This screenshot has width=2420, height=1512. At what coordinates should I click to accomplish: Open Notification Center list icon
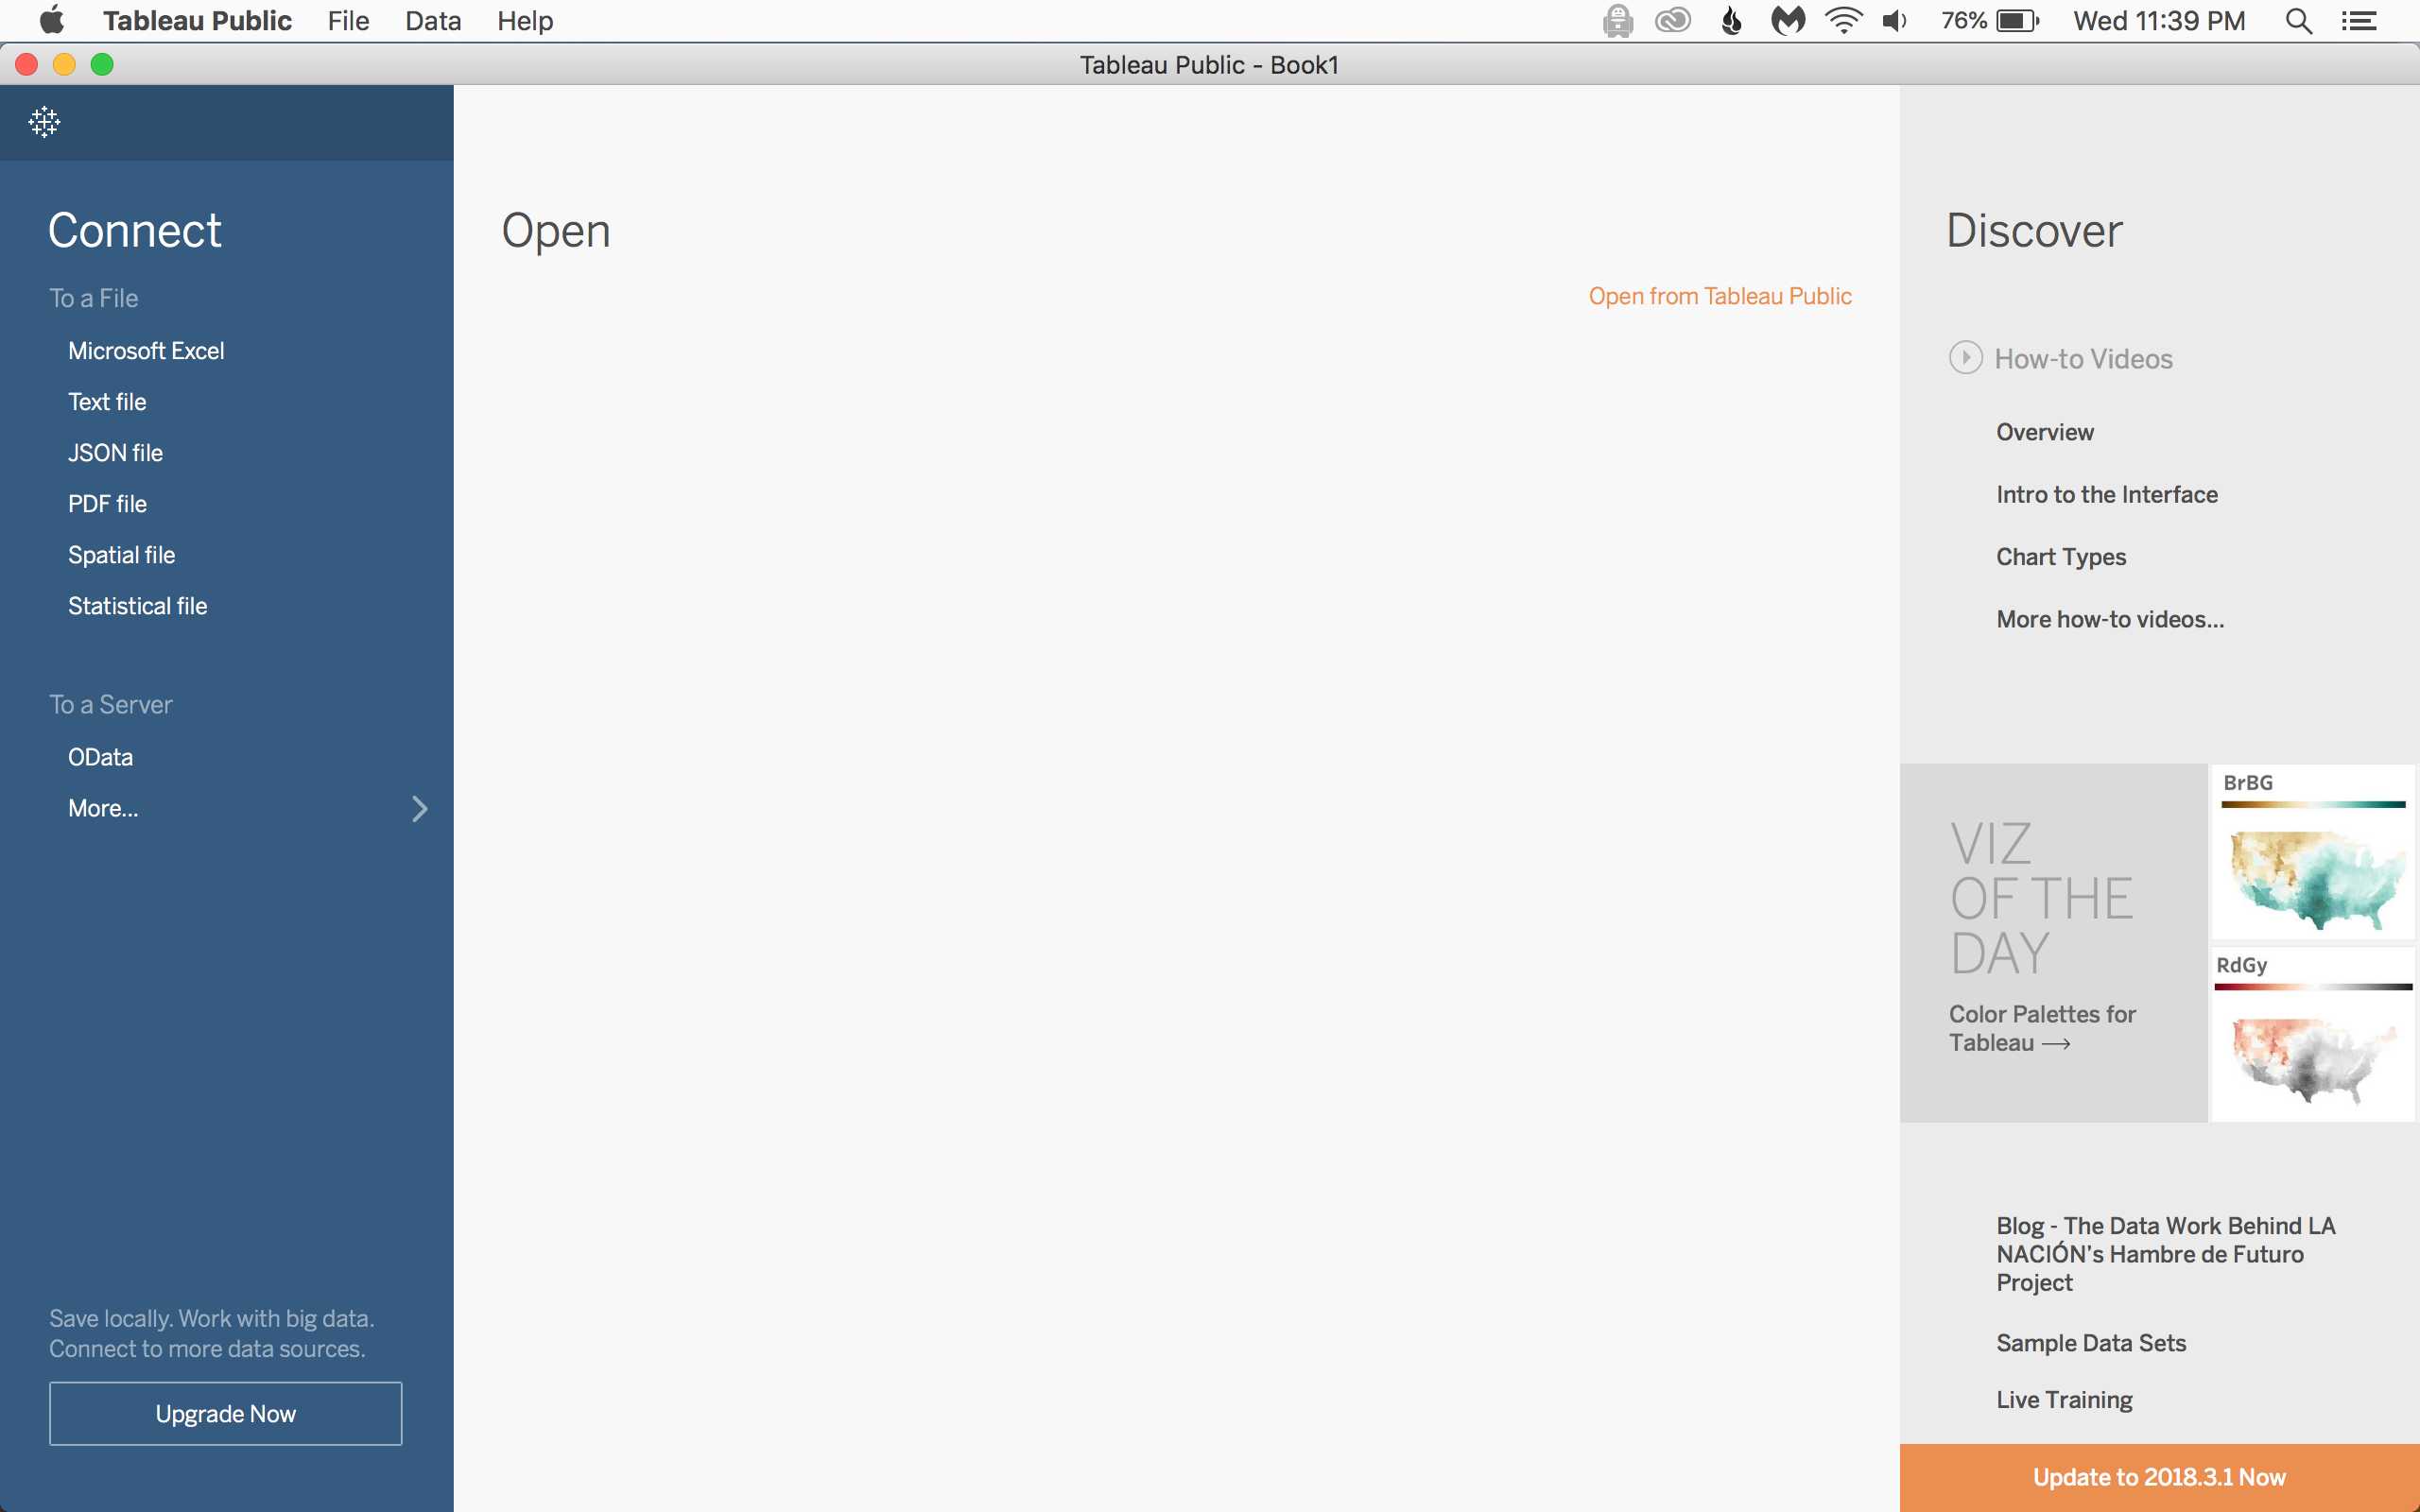pos(2359,21)
